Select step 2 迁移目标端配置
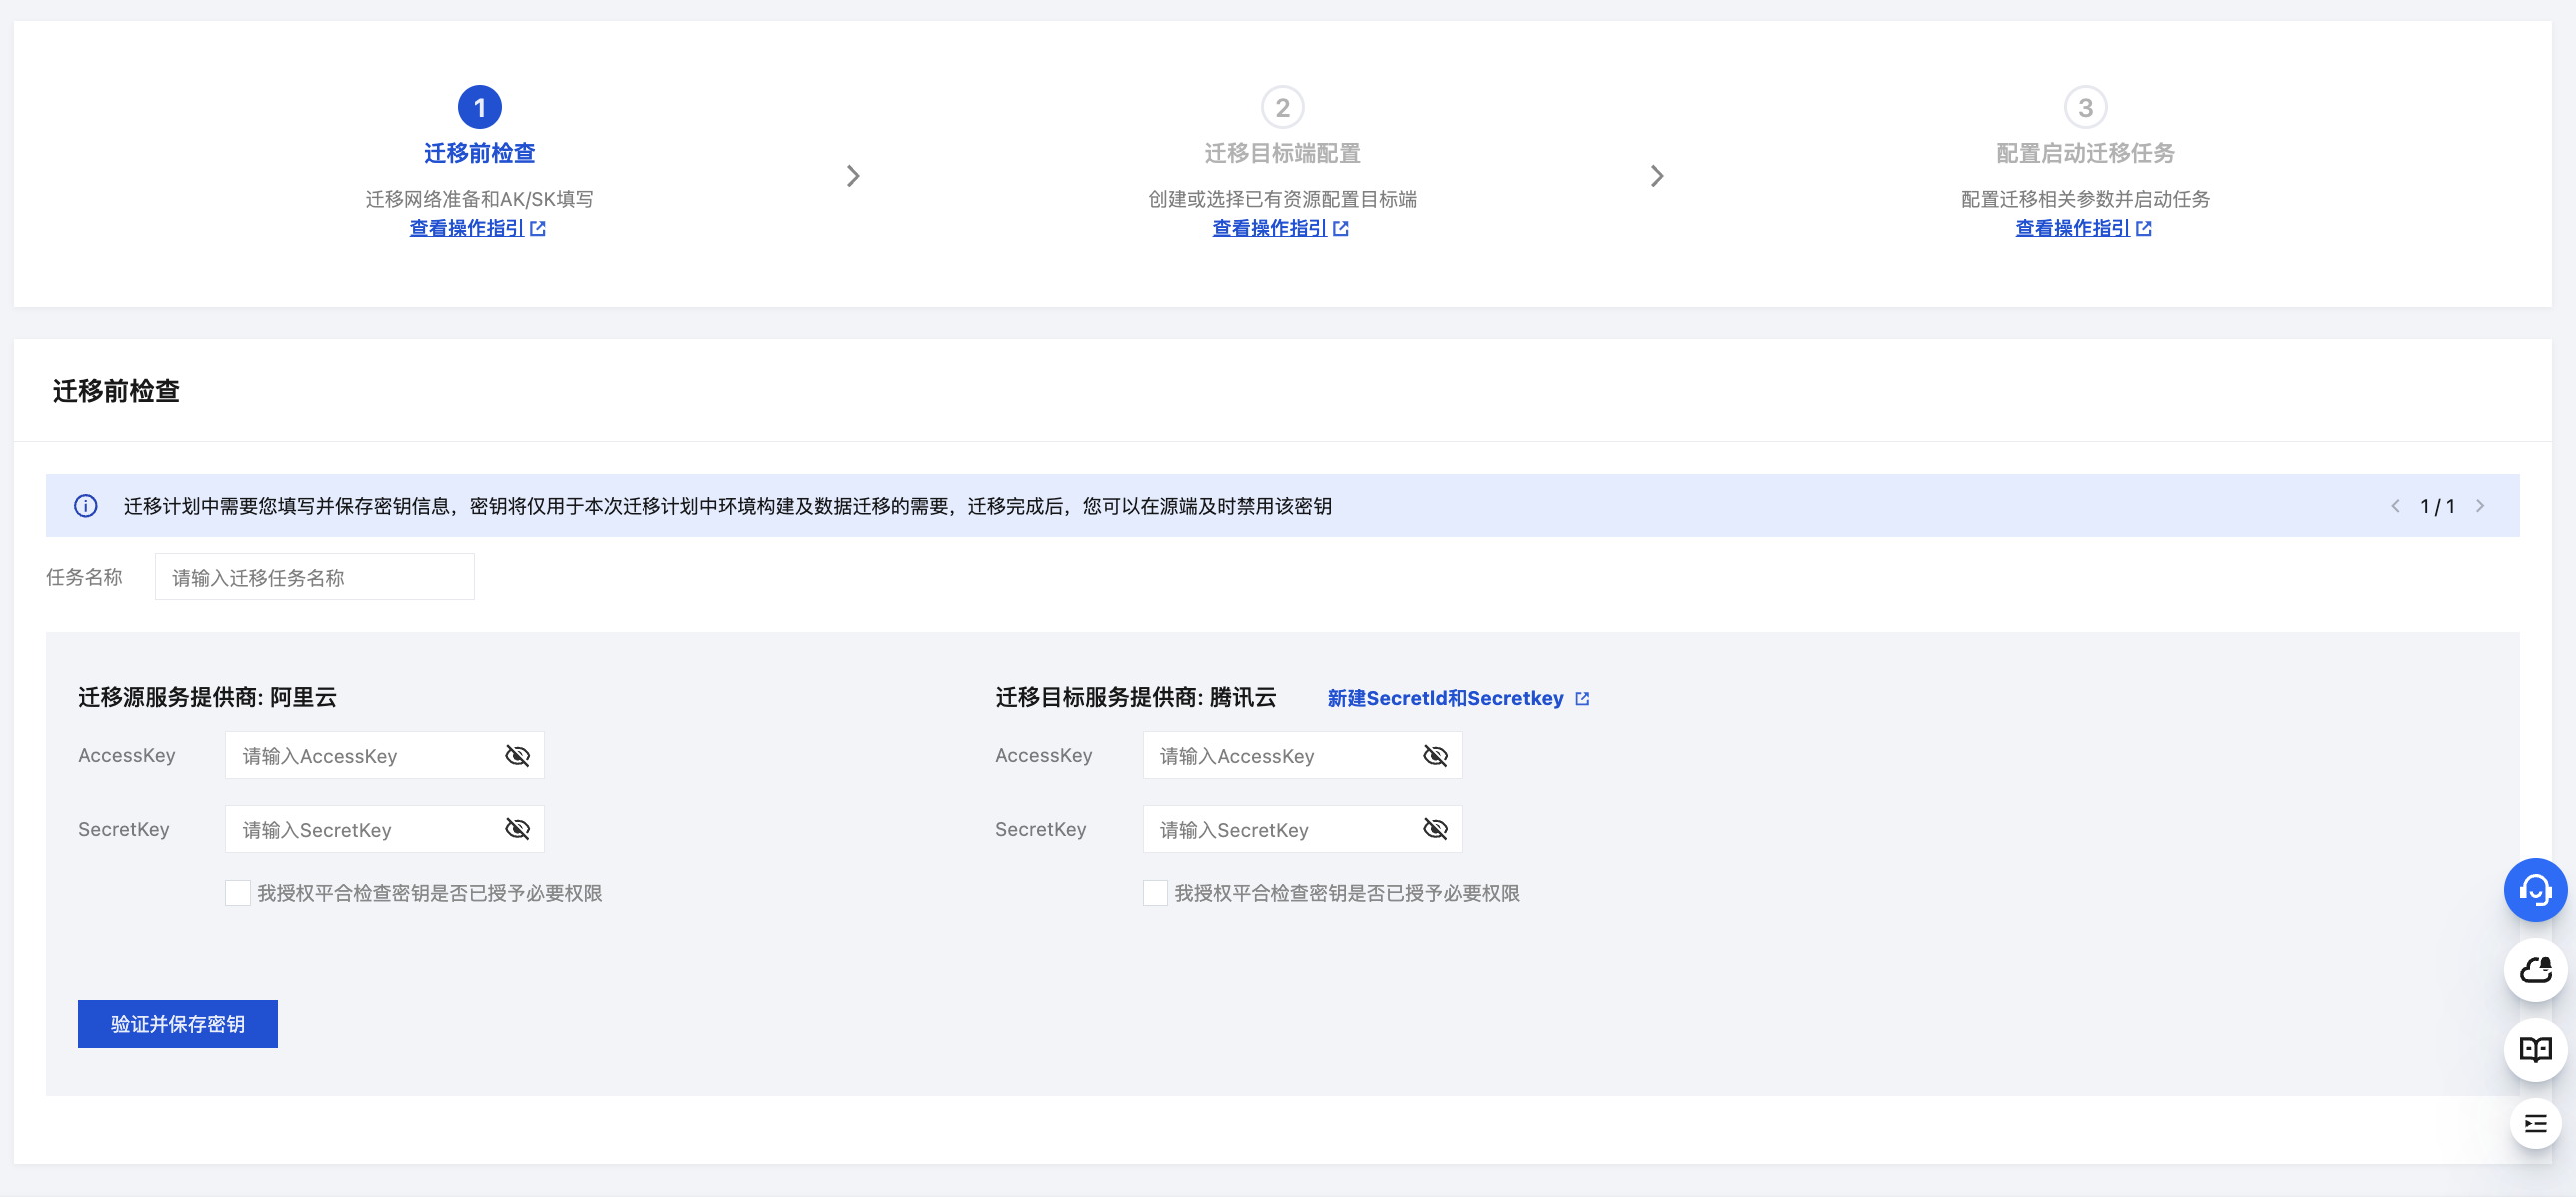This screenshot has width=2576, height=1197. point(1282,152)
